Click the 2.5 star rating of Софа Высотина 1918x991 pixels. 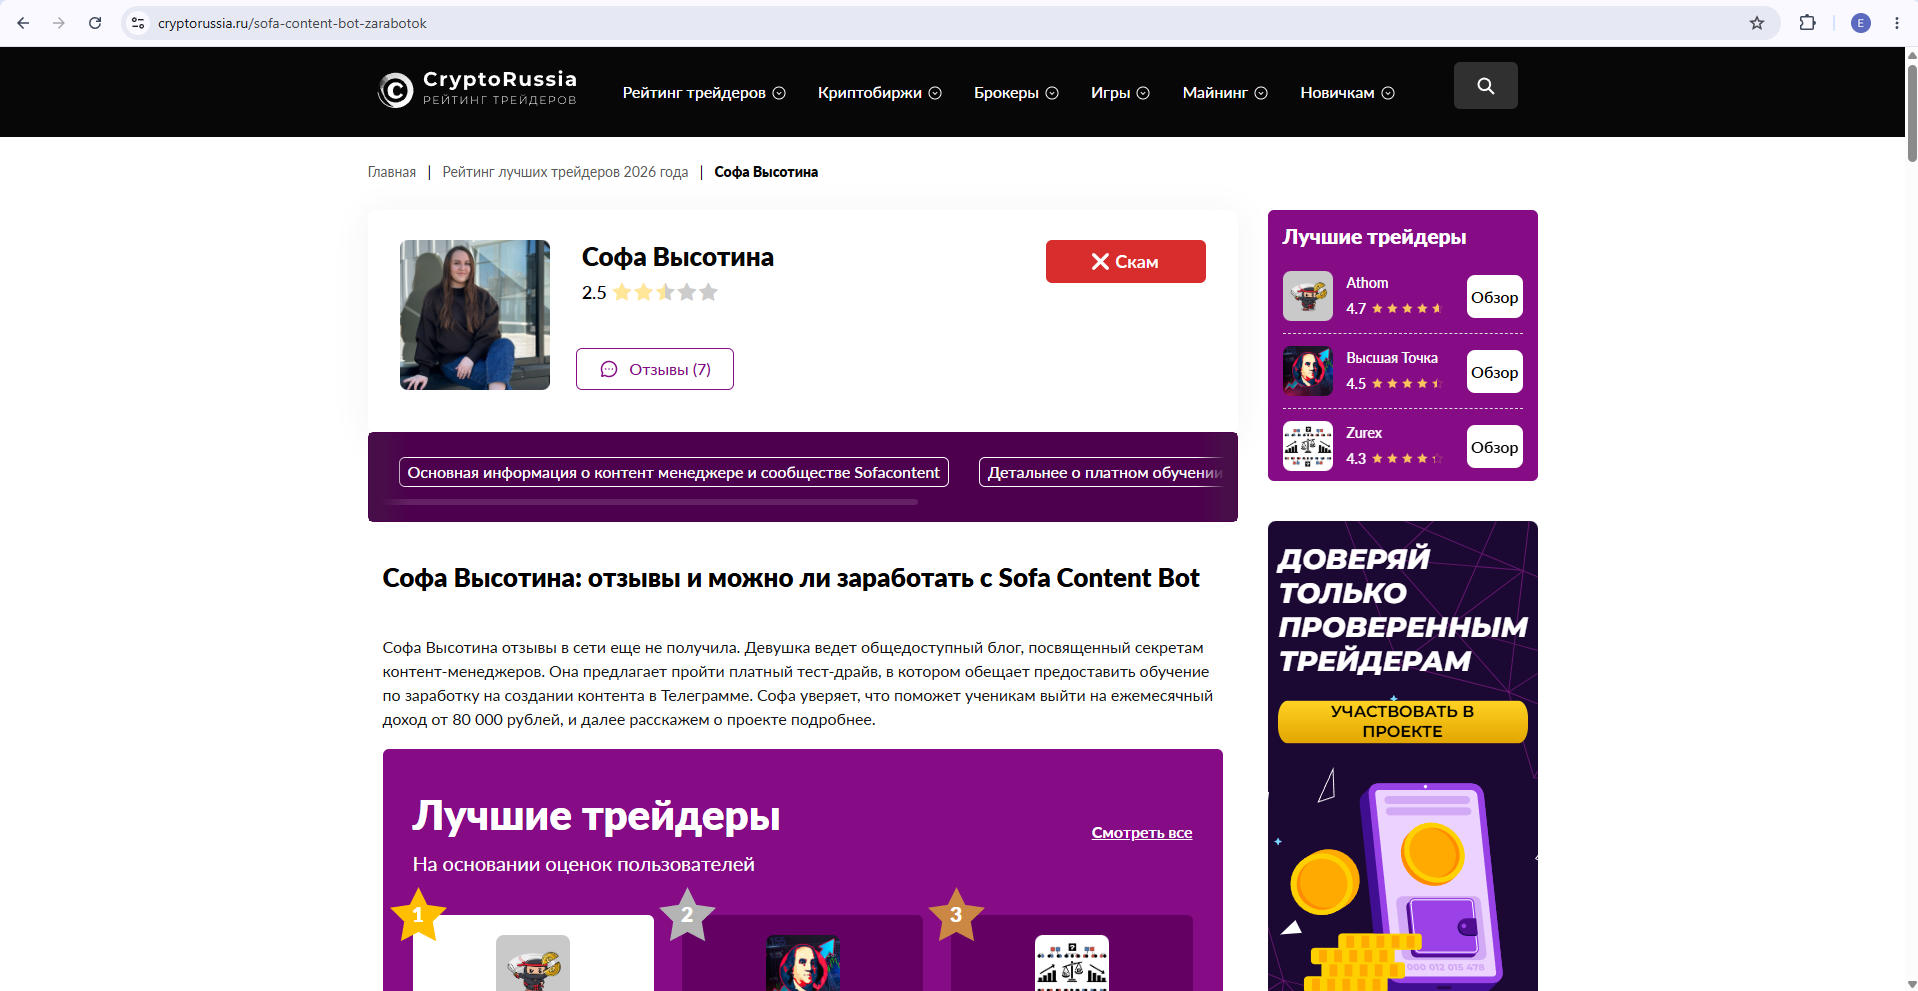650,292
